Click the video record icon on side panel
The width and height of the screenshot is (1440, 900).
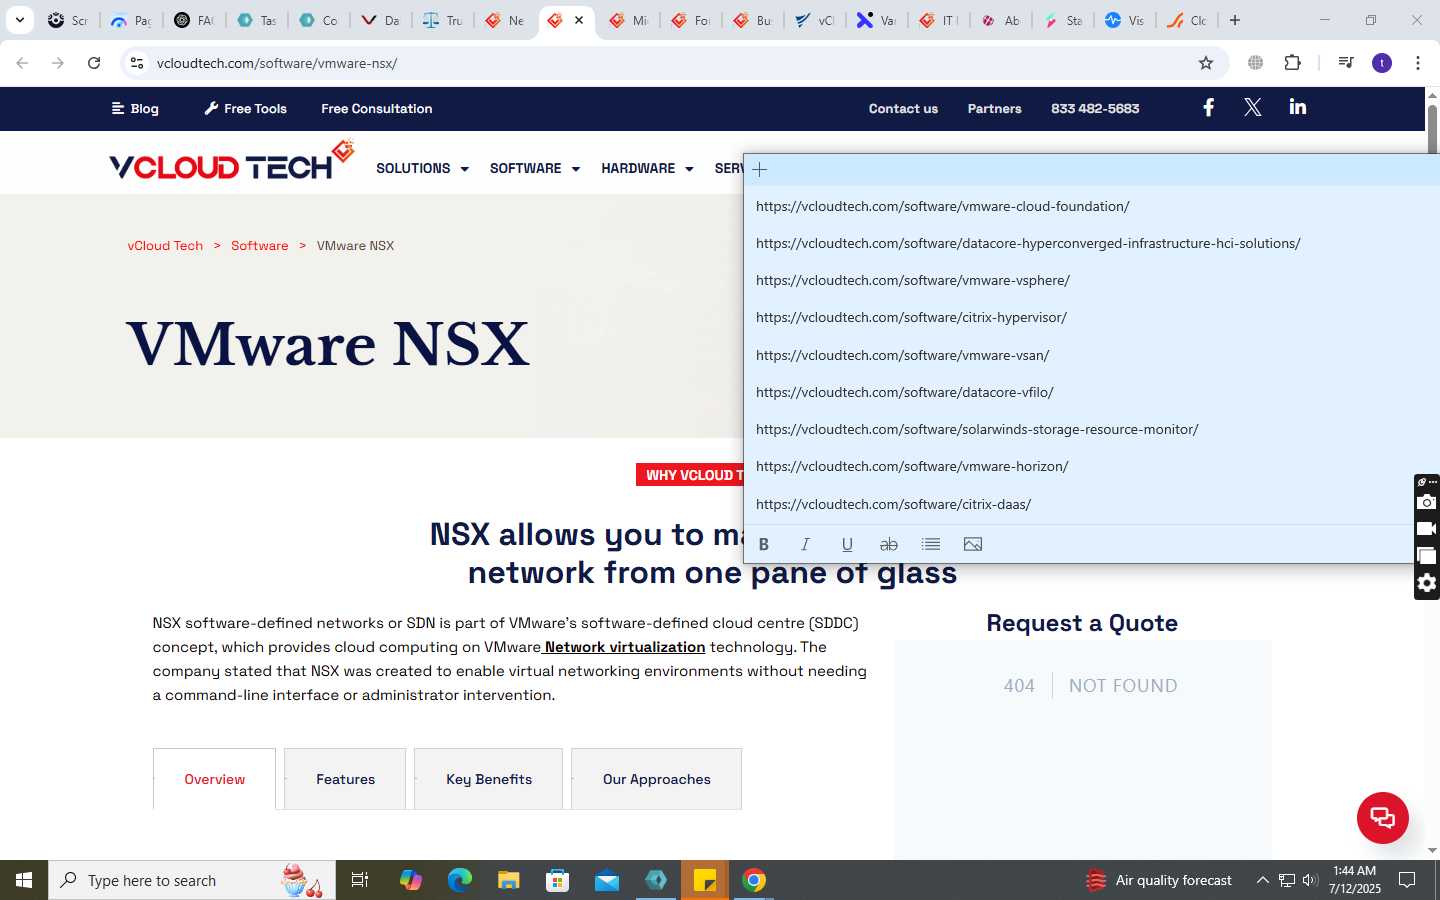pyautogui.click(x=1427, y=528)
